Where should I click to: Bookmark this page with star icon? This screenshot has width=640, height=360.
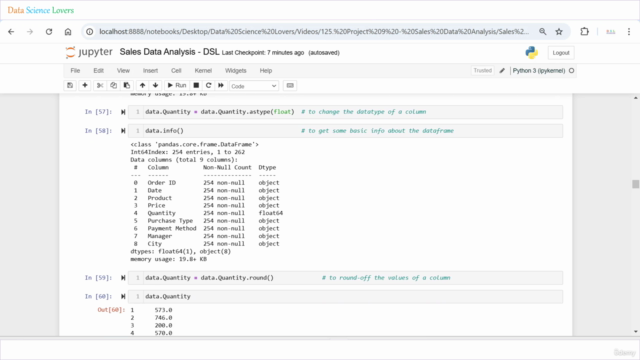click(x=559, y=31)
